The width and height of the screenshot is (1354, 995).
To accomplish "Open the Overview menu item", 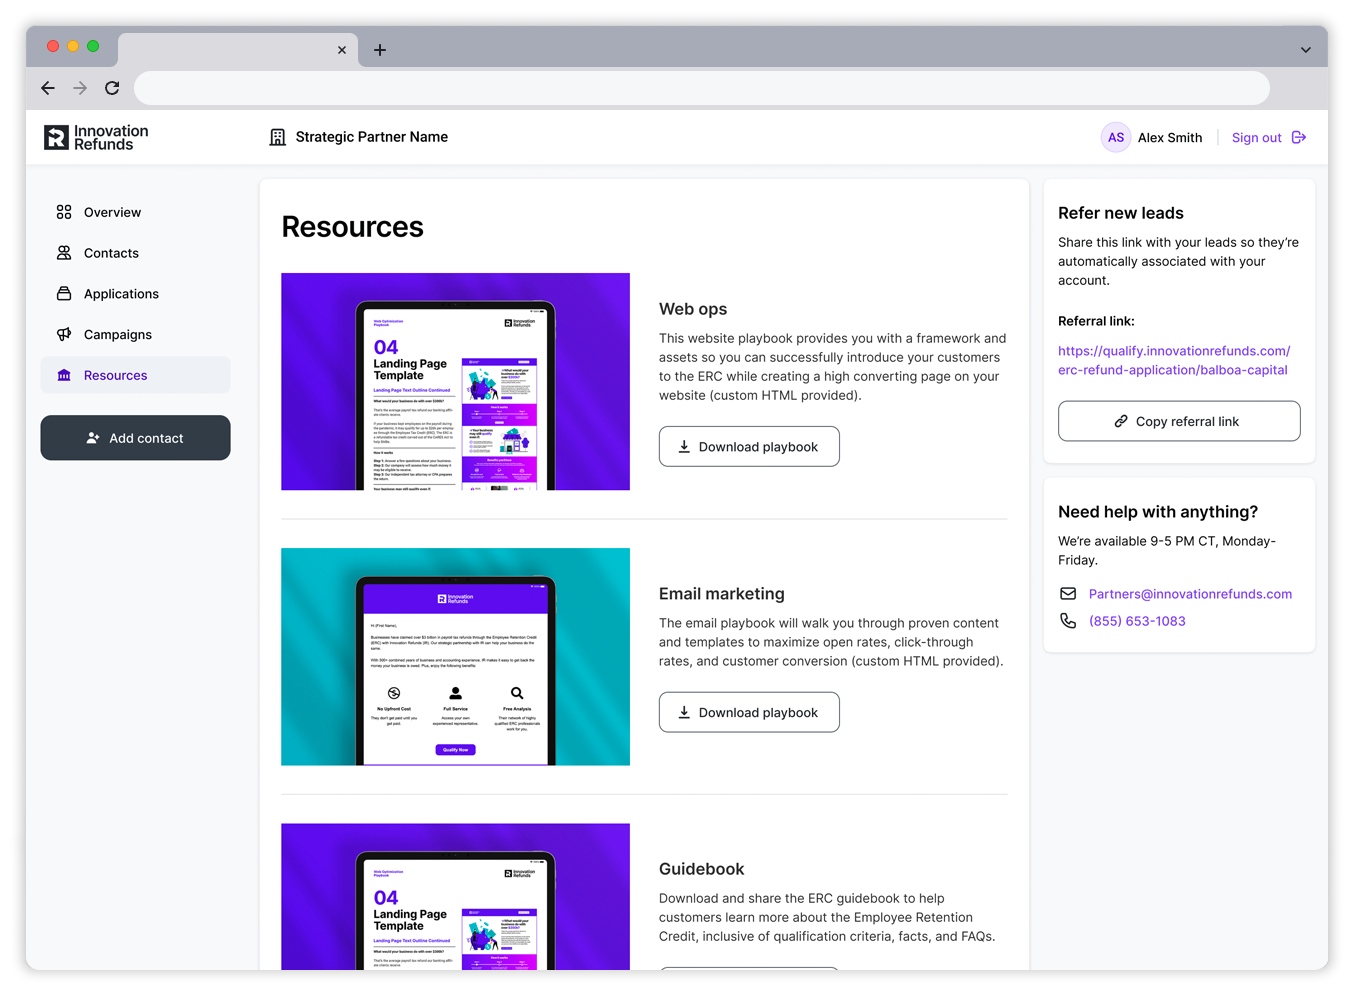I will point(112,213).
